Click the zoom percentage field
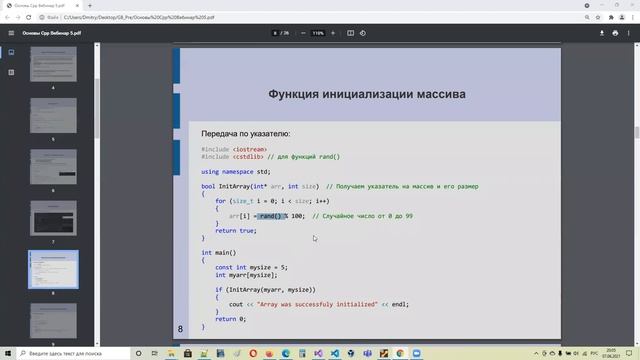 318,33
